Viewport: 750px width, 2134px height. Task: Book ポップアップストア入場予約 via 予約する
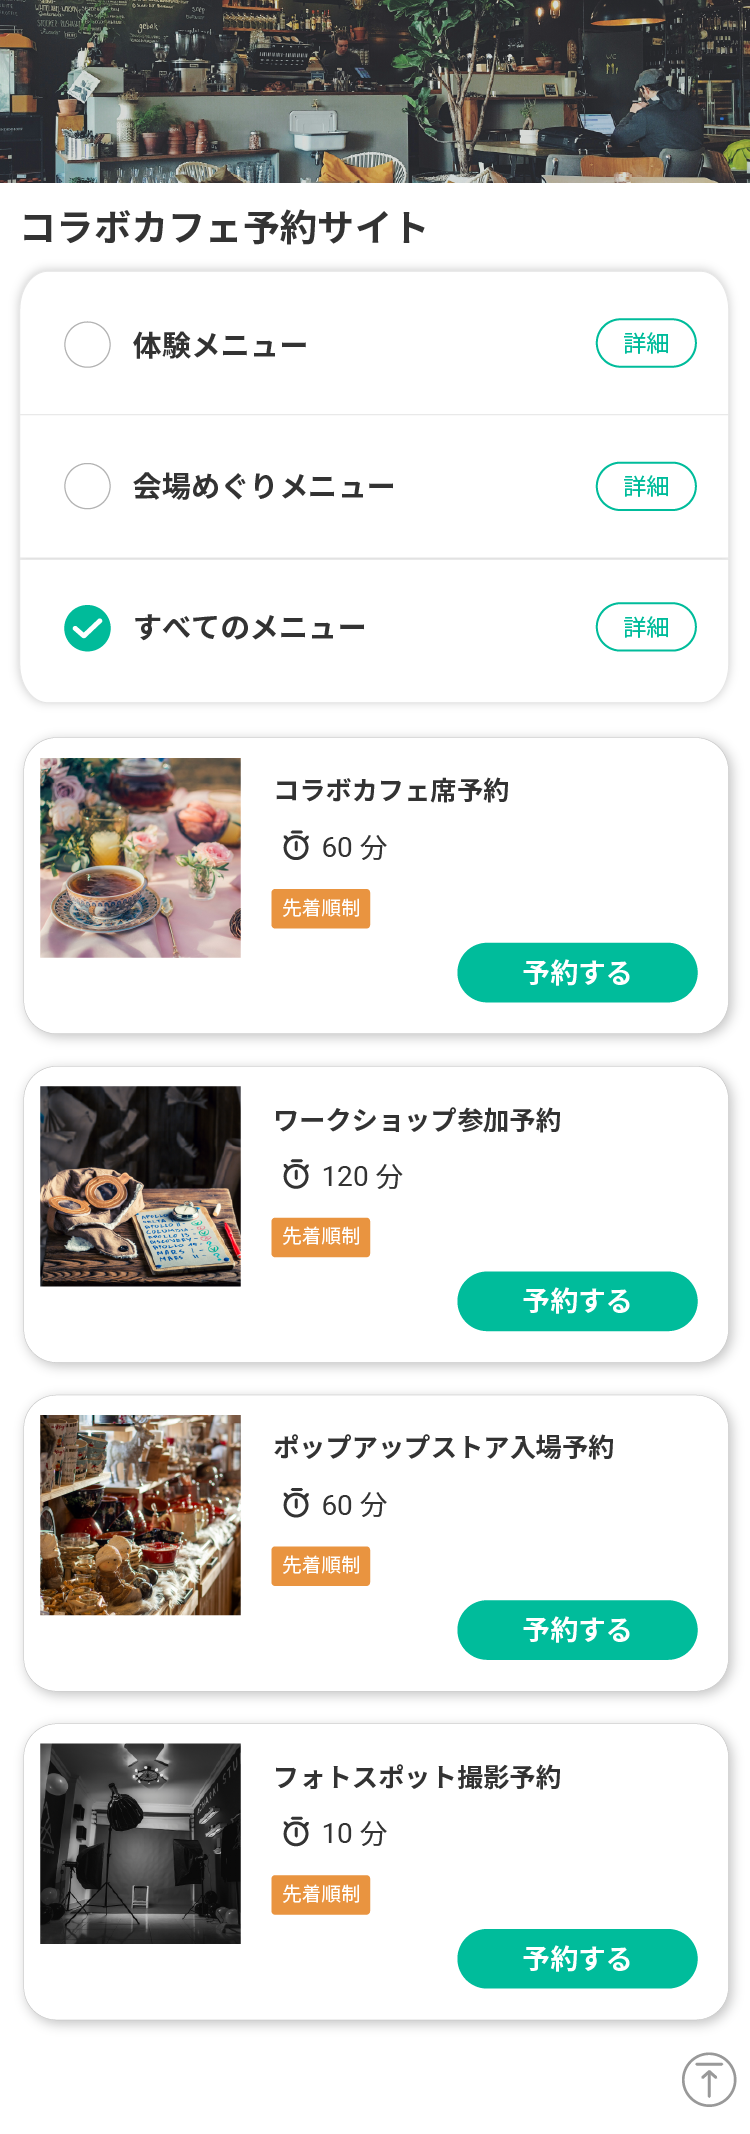tap(577, 1630)
